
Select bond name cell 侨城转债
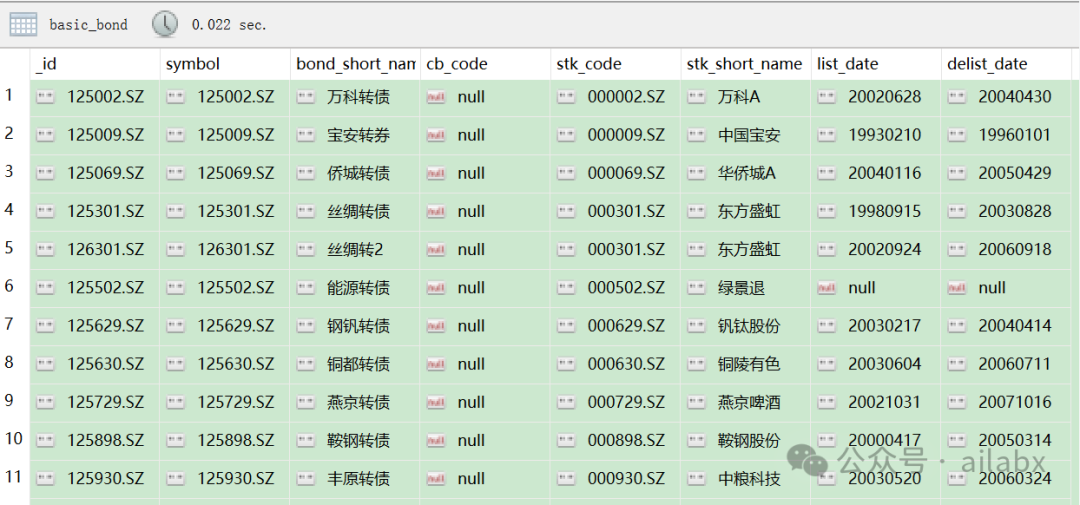pos(355,173)
